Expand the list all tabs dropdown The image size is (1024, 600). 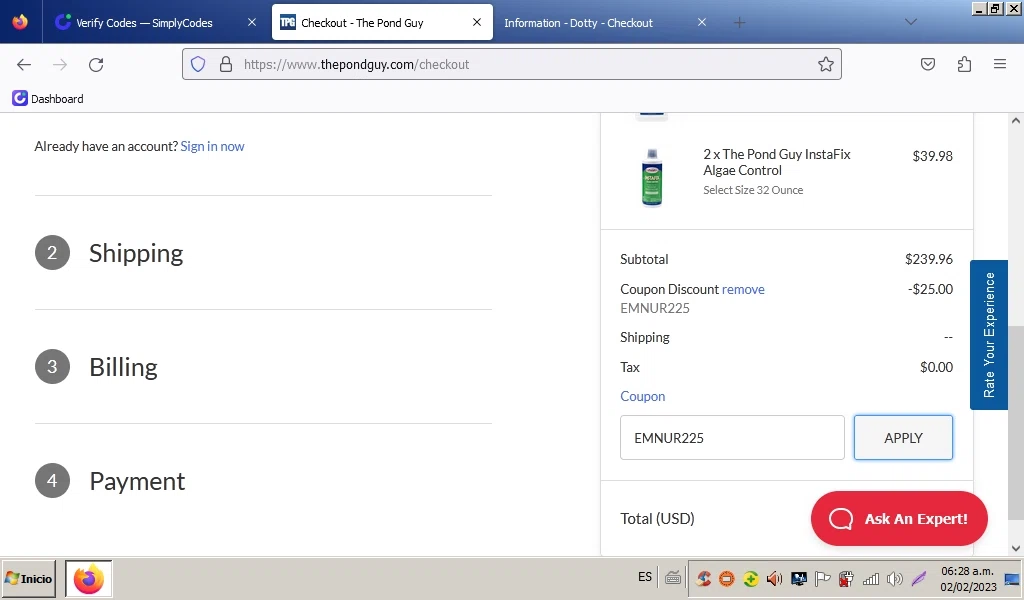(910, 22)
